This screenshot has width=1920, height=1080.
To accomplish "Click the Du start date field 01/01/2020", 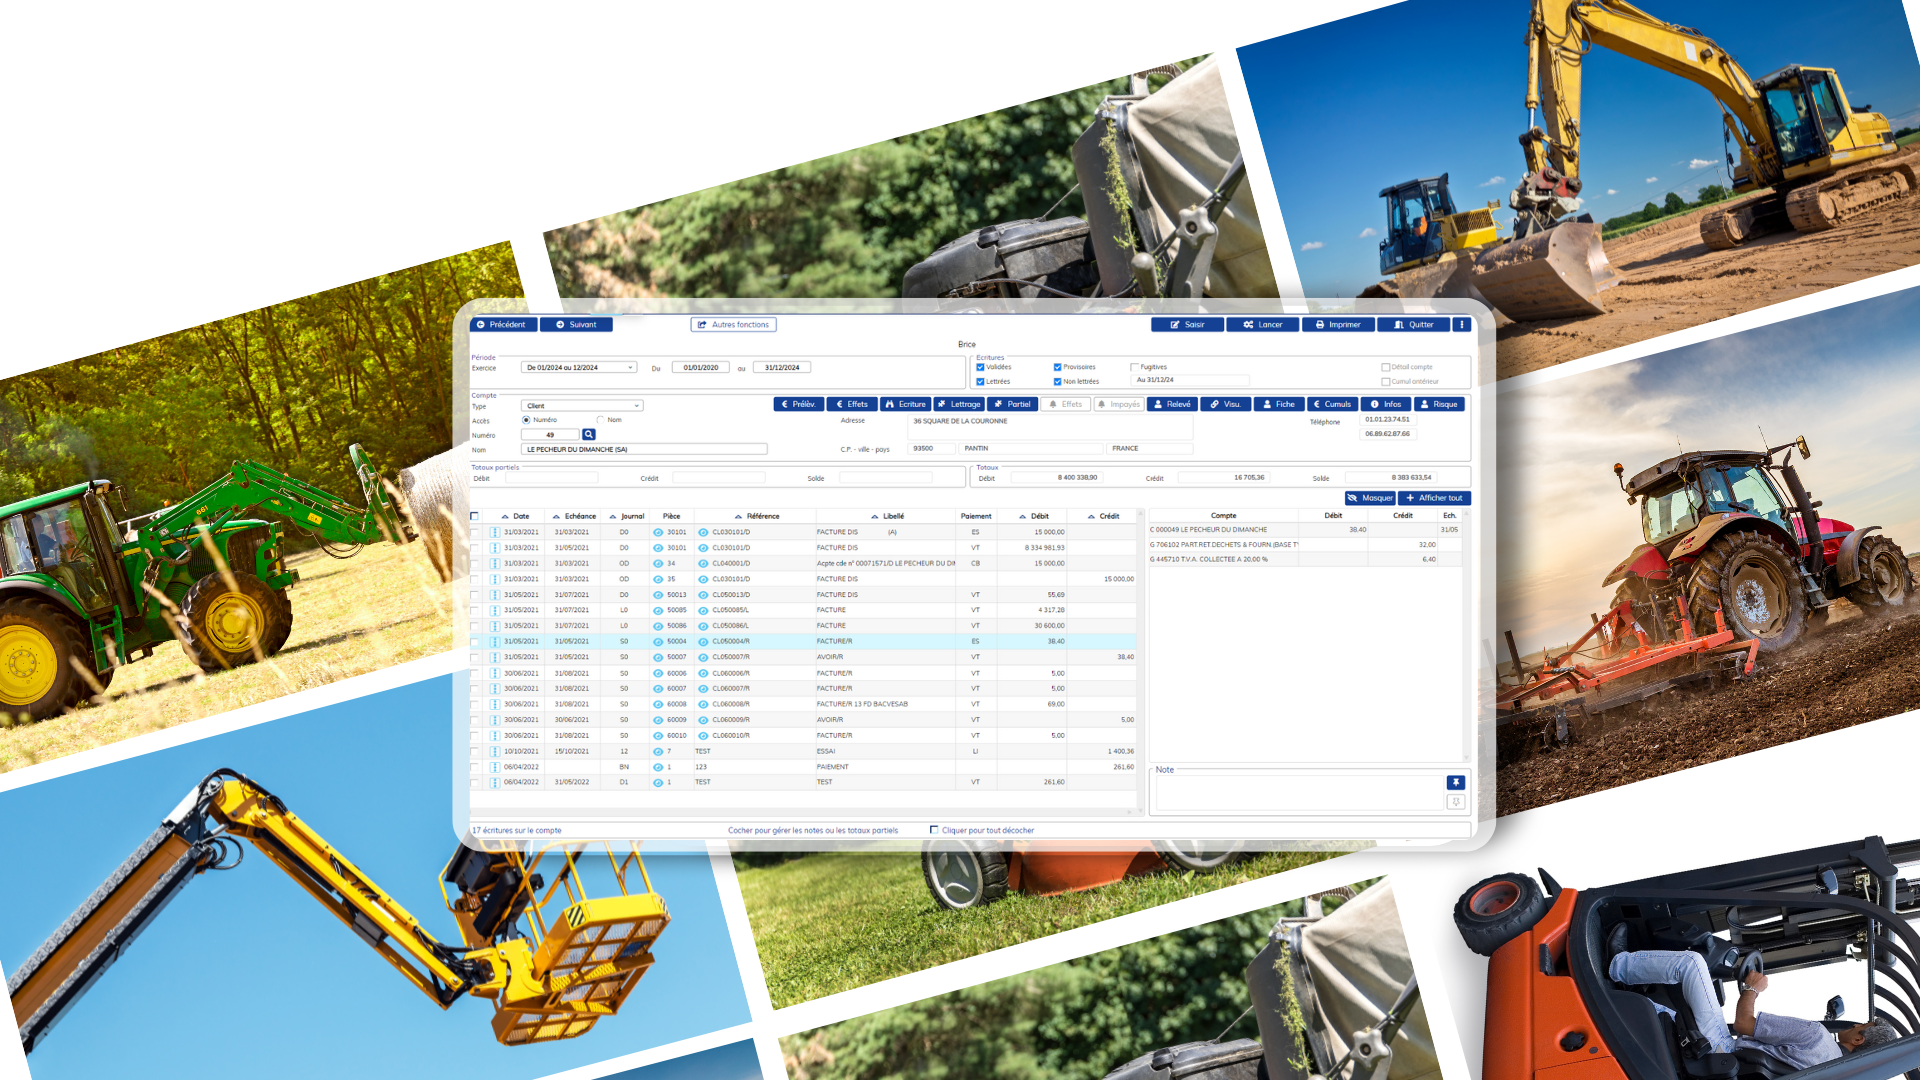I will tap(701, 367).
